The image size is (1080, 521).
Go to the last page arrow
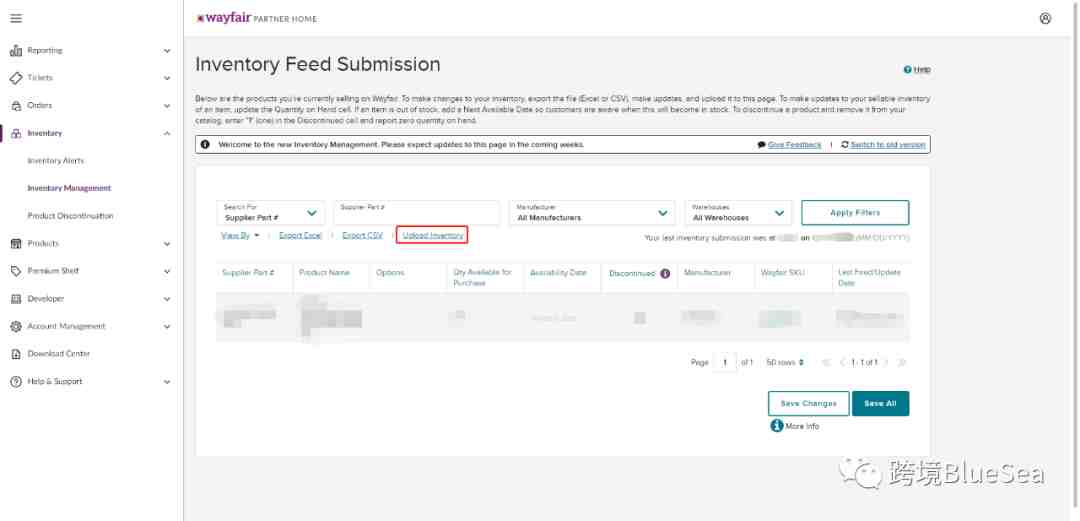902,362
